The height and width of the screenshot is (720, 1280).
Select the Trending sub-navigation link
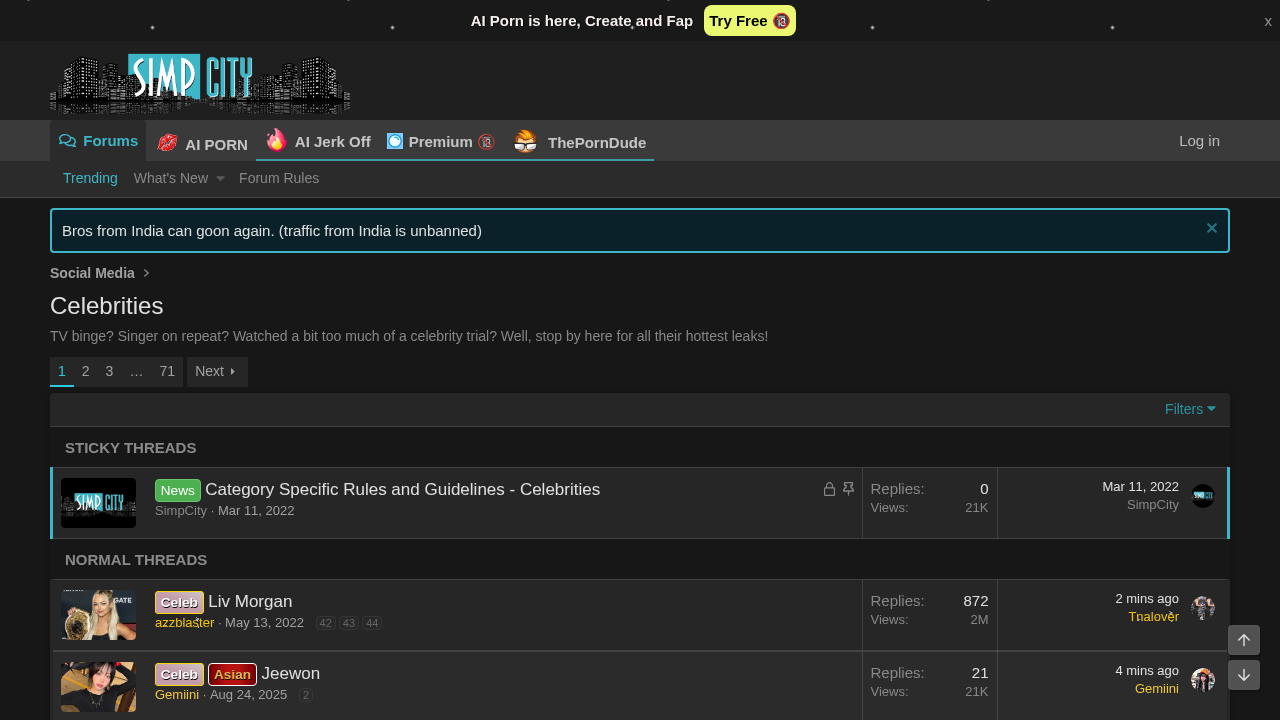[x=90, y=178]
